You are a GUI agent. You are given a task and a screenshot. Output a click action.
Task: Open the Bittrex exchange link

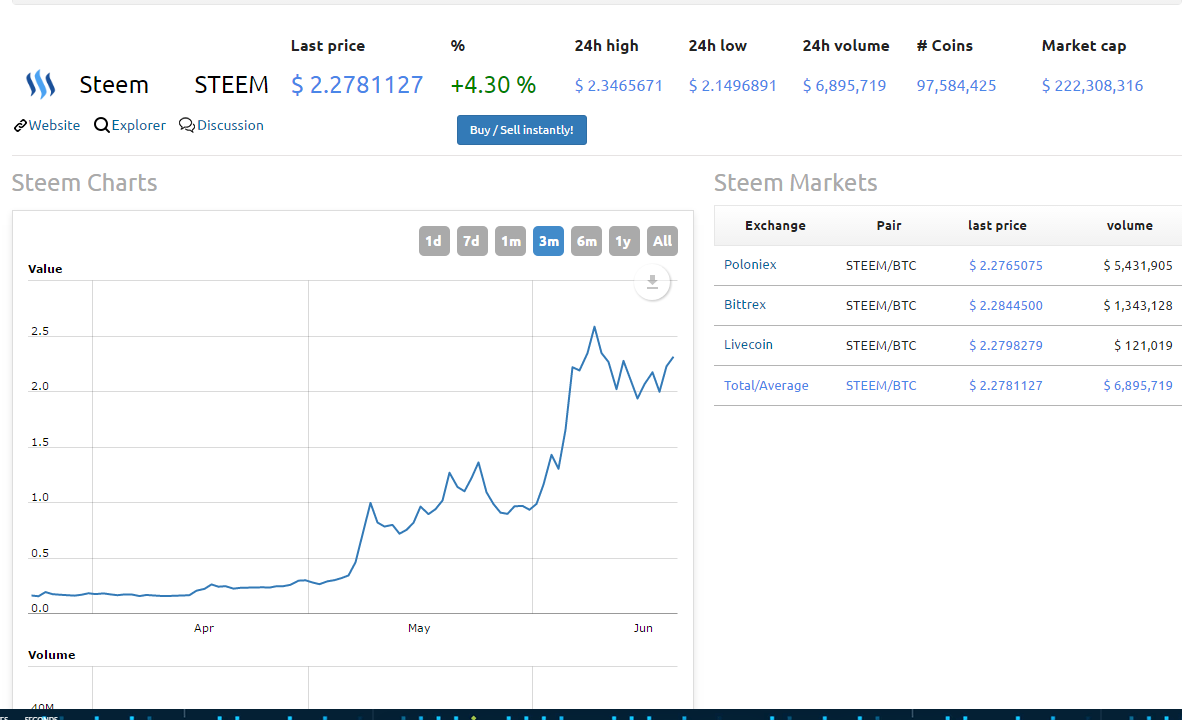pyautogui.click(x=745, y=305)
